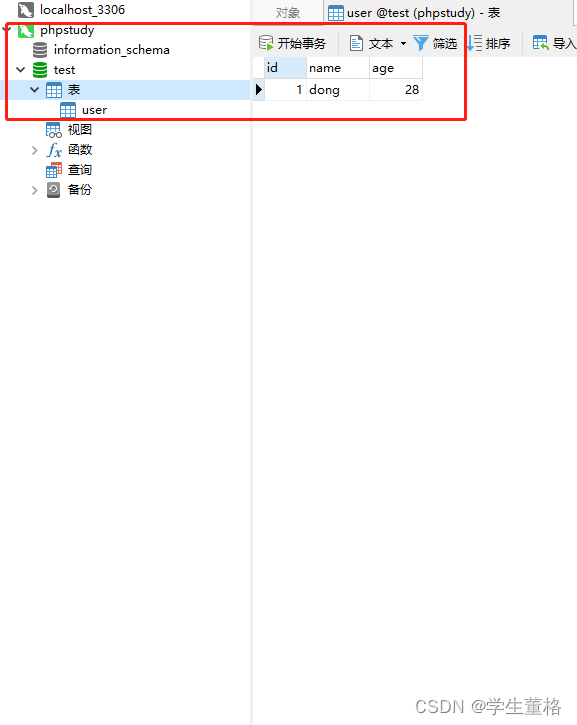
Task: Select the information_schema database icon
Action: pos(40,50)
